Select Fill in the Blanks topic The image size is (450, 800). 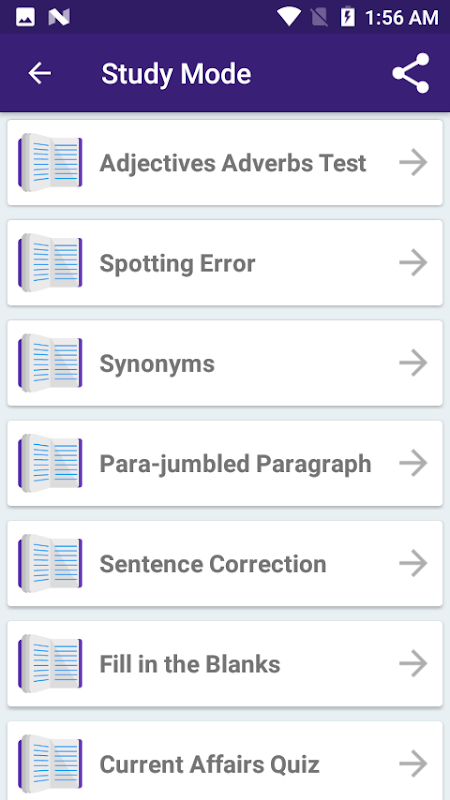coord(190,664)
